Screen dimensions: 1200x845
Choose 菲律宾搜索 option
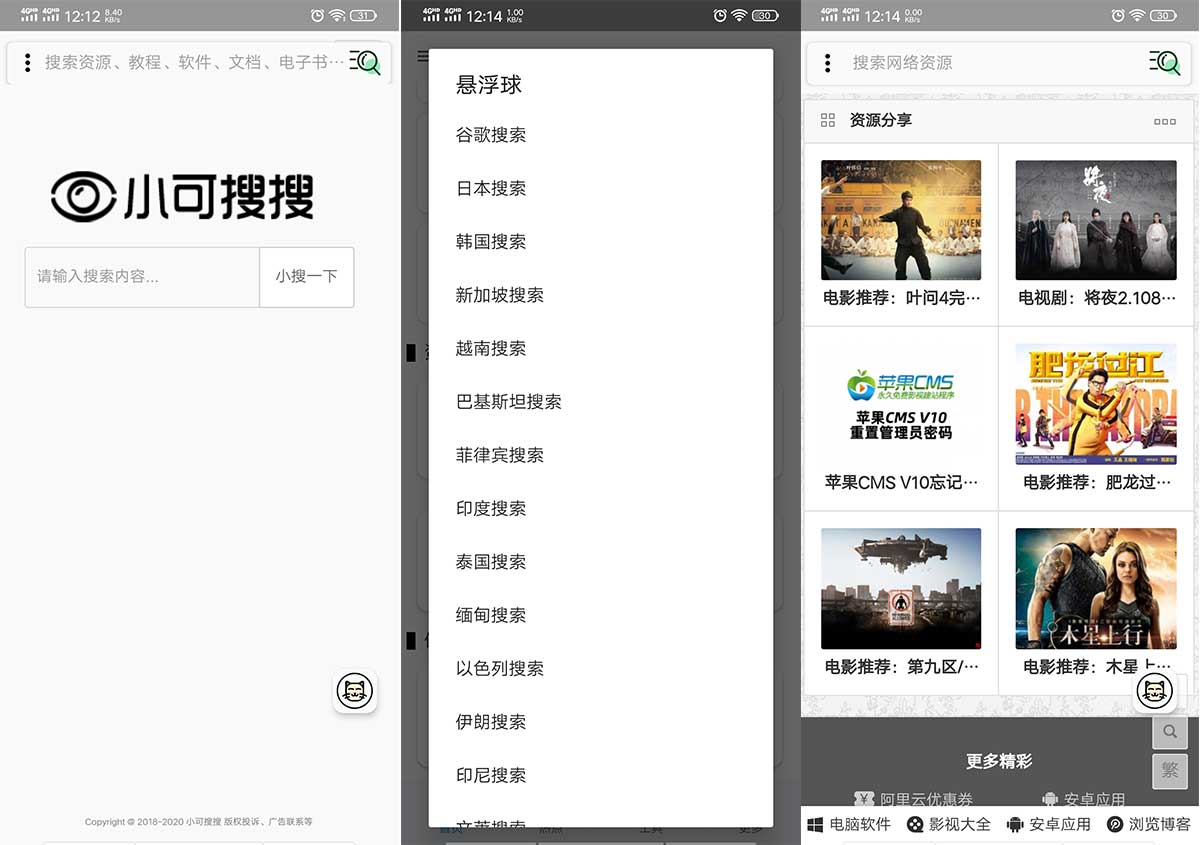pyautogui.click(x=500, y=455)
